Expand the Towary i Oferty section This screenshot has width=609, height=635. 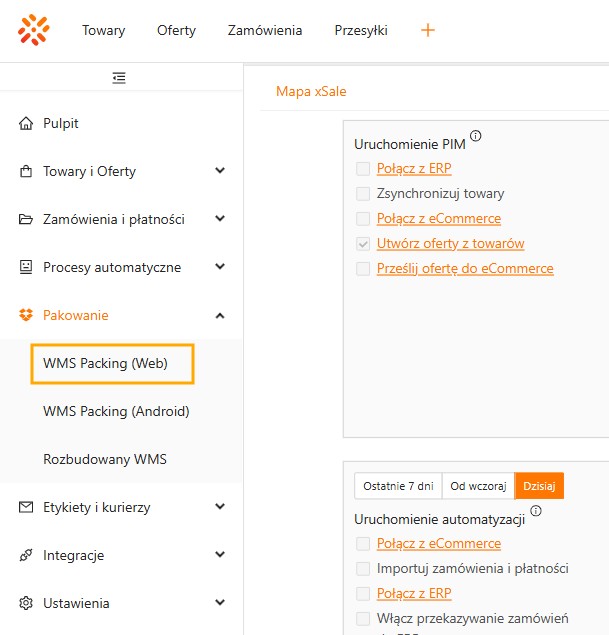[x=220, y=171]
